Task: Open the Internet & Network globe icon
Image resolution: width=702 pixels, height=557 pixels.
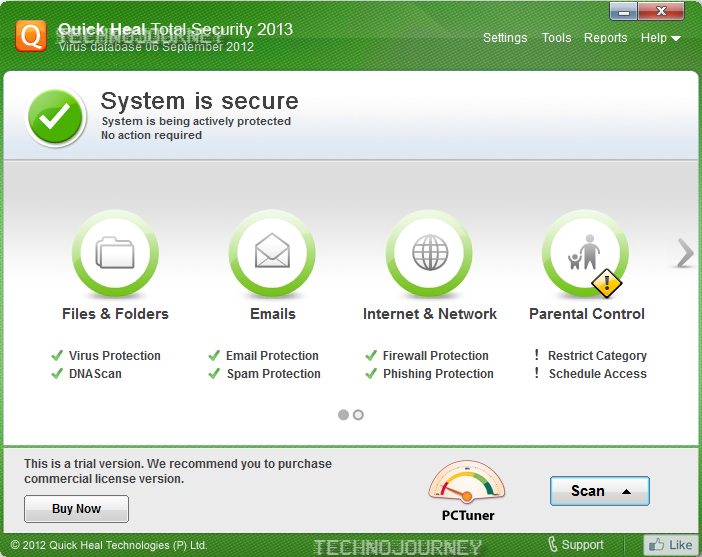Action: (429, 253)
